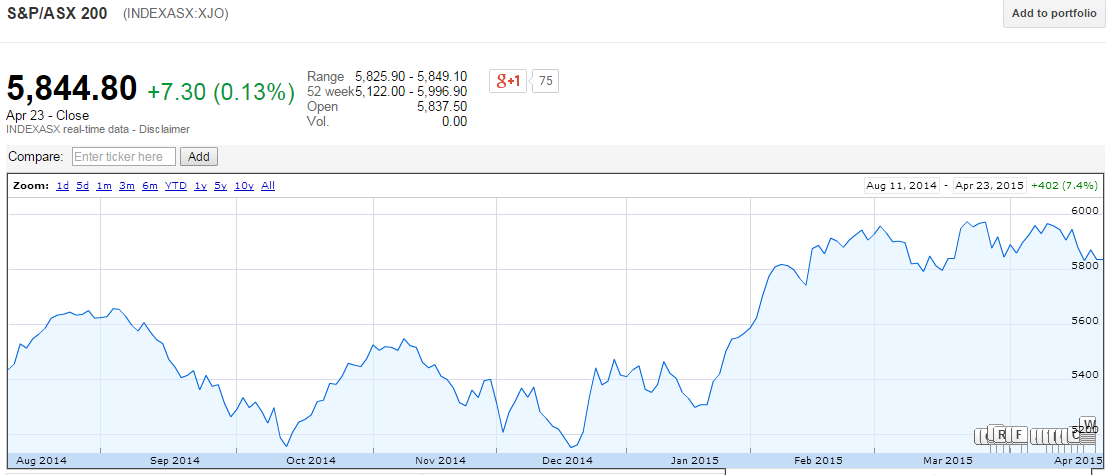Set chart zoom to 1m

pyautogui.click(x=104, y=186)
